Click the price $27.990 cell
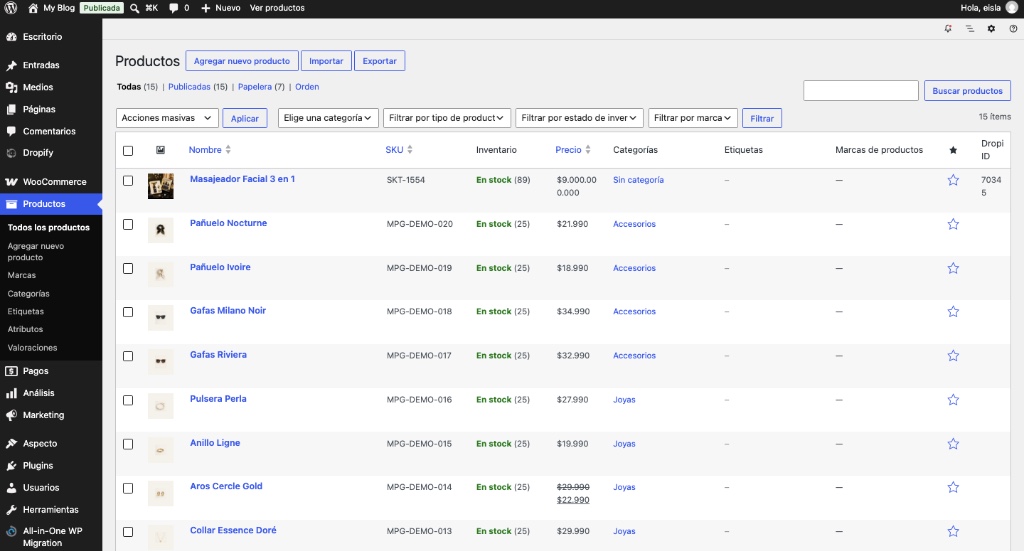The height and width of the screenshot is (551, 1024). point(573,400)
